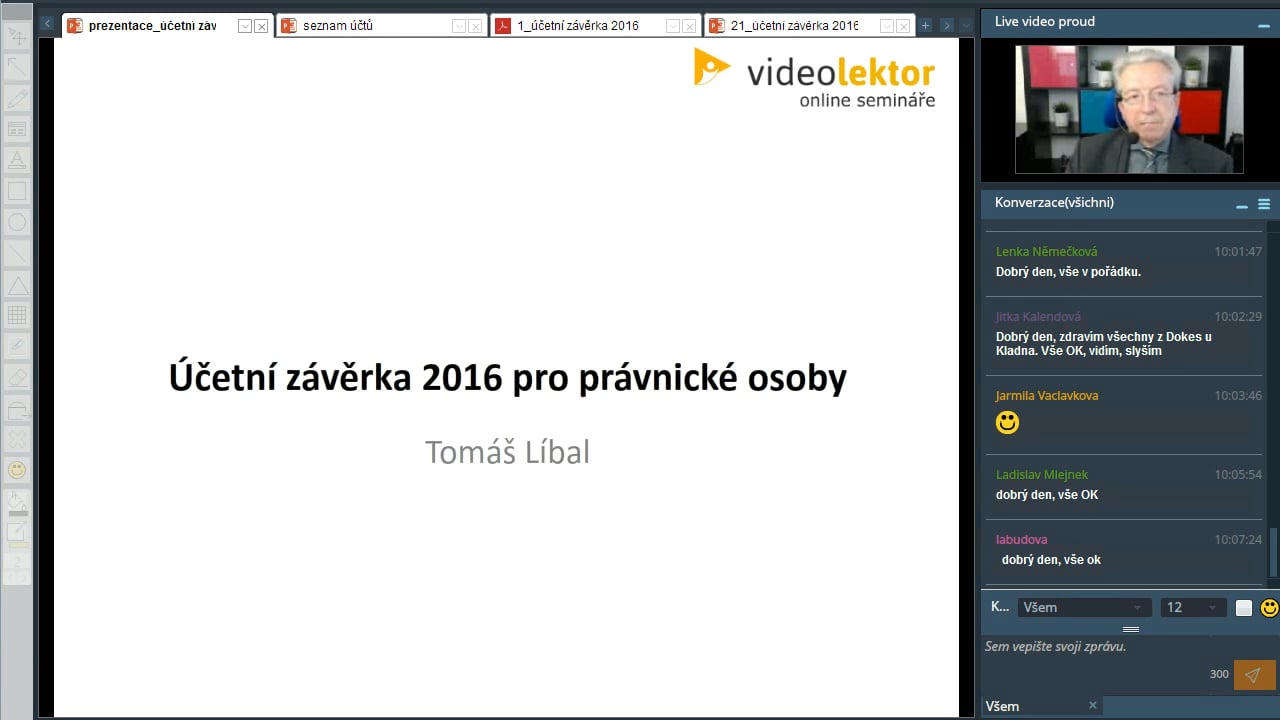This screenshot has width=1280, height=720.
Task: Click the conversation scrollbar thumb
Action: pyautogui.click(x=1274, y=552)
